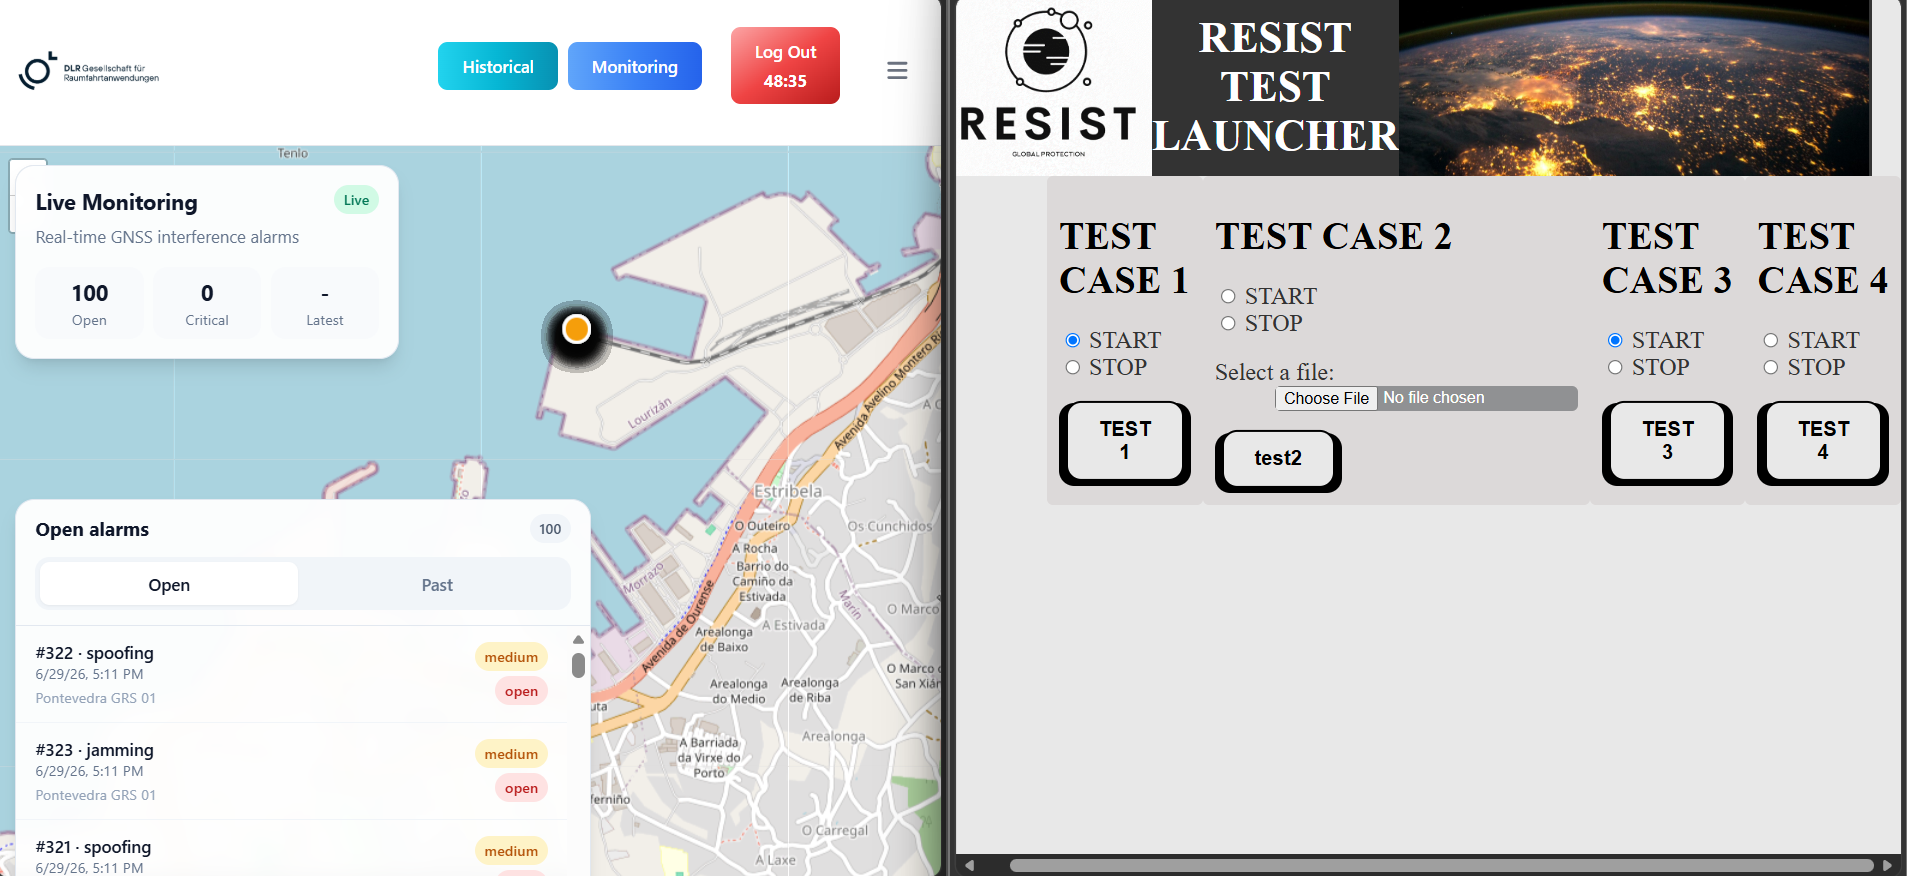
Task: Click the Live Monitoring heading
Action: point(116,202)
